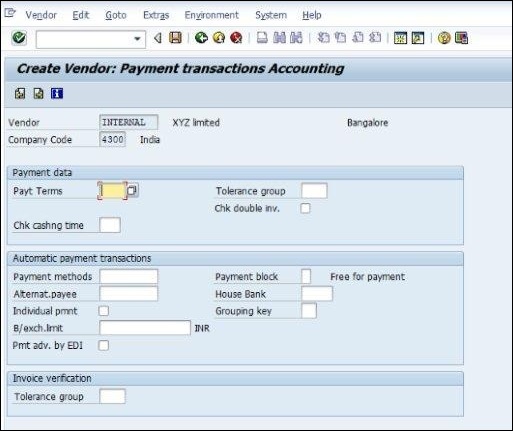Click the Generate Shortcut icon

(418, 38)
